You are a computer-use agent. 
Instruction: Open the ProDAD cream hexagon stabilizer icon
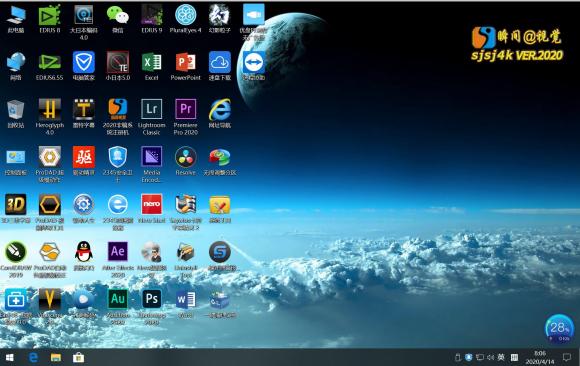pyautogui.click(x=50, y=157)
